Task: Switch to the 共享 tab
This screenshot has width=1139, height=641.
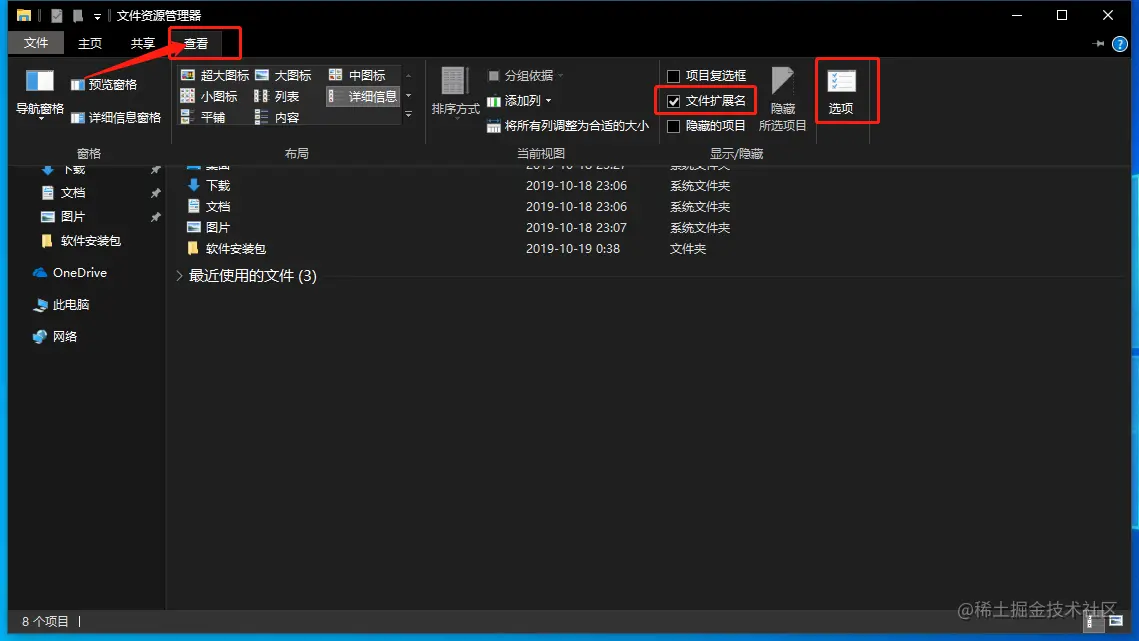Action: click(x=142, y=44)
